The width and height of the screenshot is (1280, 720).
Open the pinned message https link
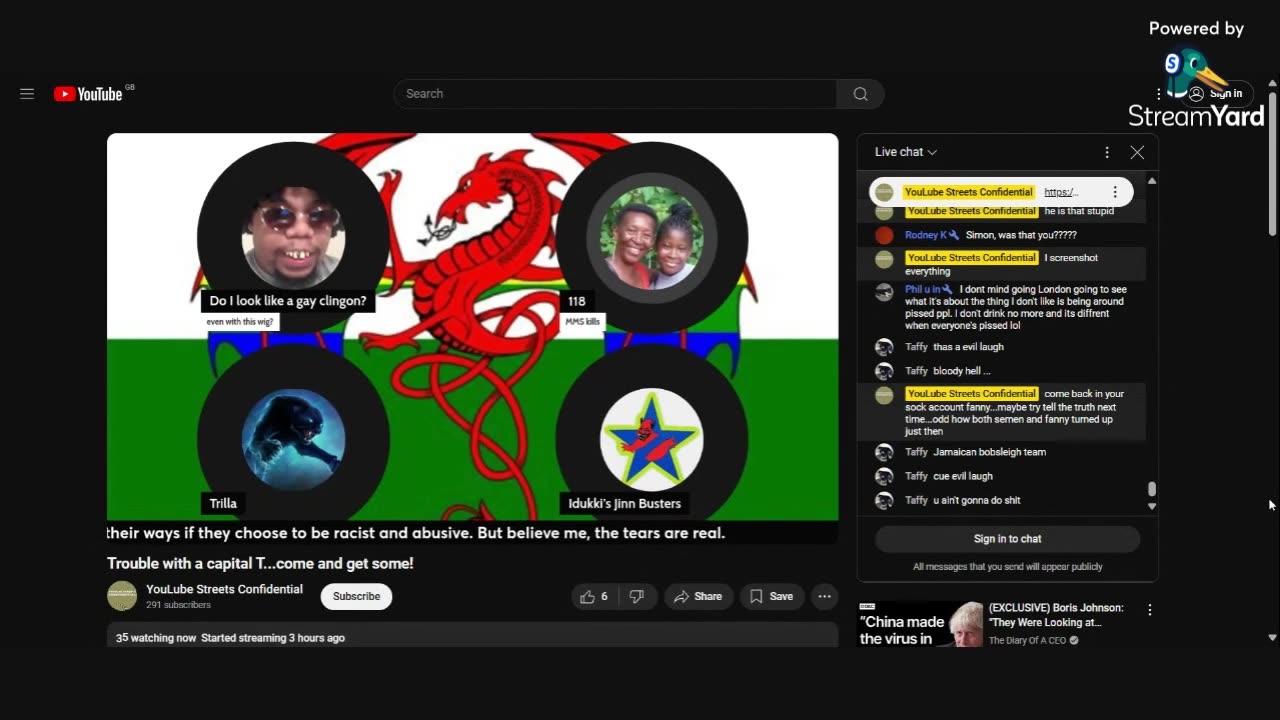point(1061,192)
